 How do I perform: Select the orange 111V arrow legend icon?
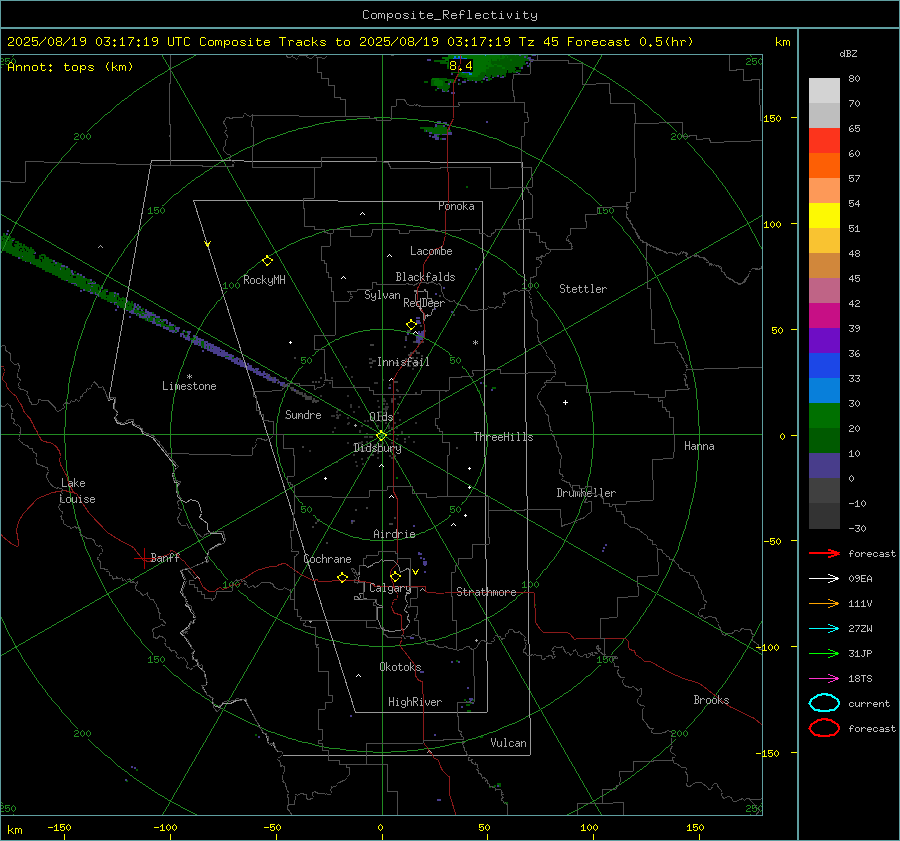tap(824, 603)
